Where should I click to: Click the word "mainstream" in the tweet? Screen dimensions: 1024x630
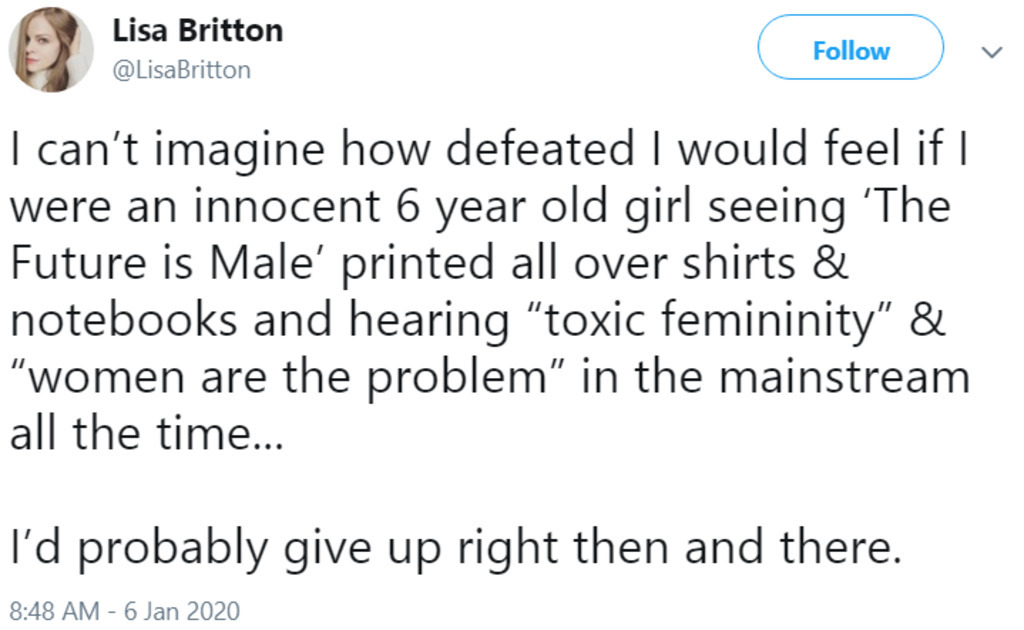(846, 379)
